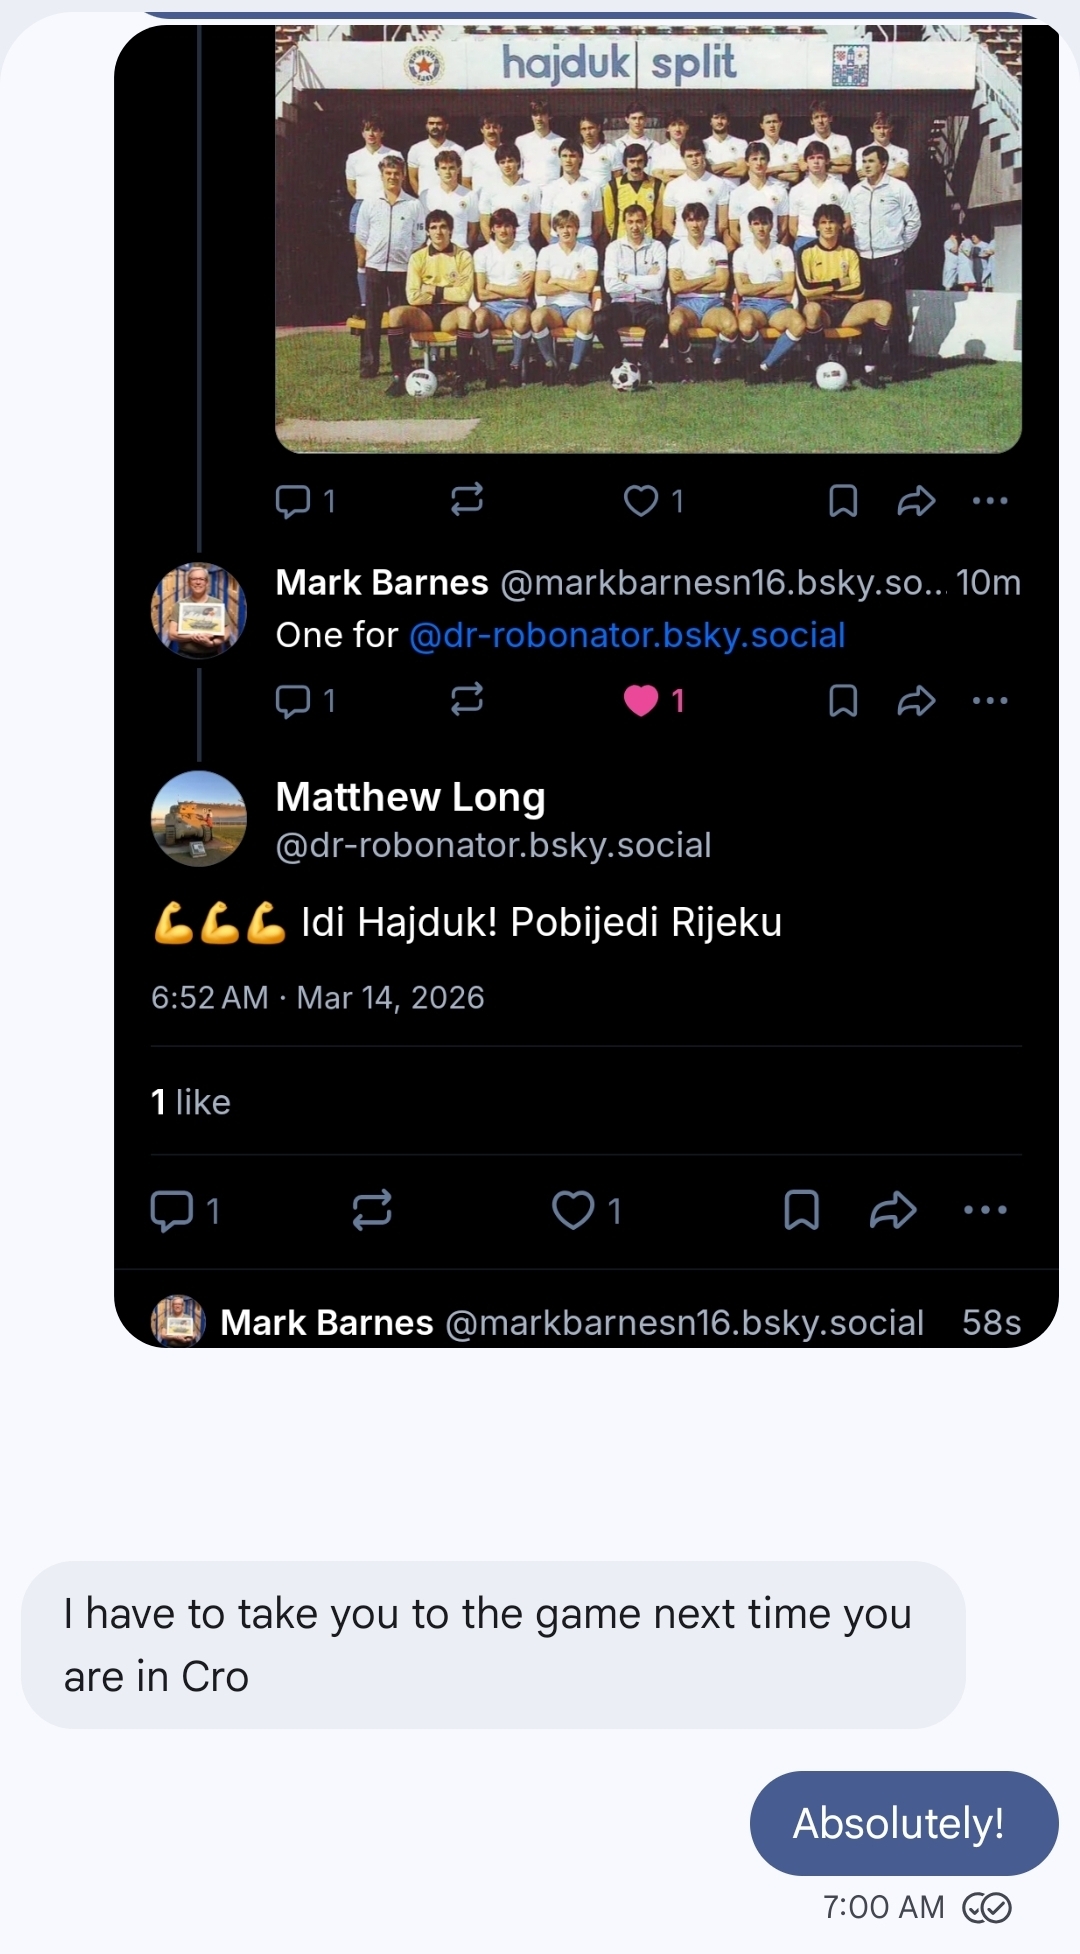Reply to Mark Barnes' 'One for' post
Image resolution: width=1080 pixels, height=1954 pixels.
click(293, 700)
